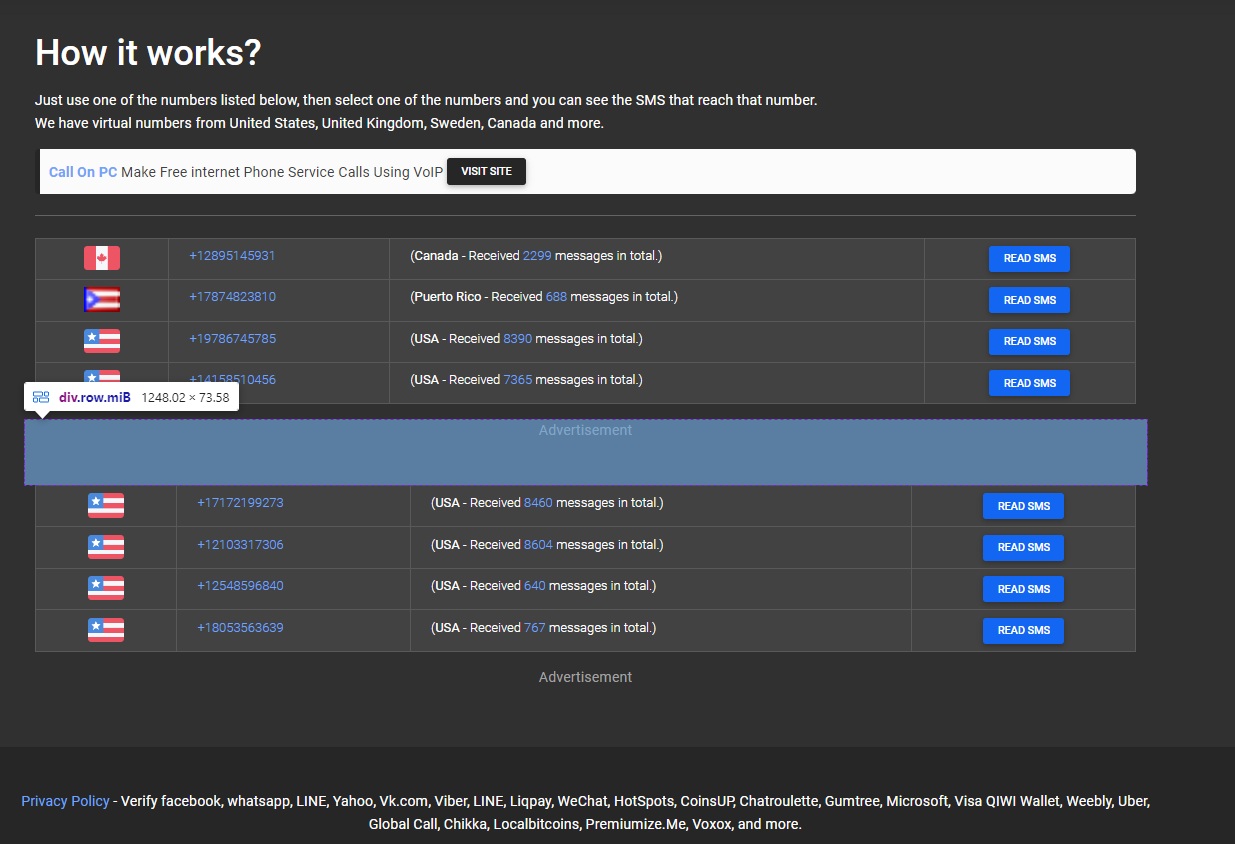Click the USA flag beside +12548596840
1235x844 pixels.
(105, 588)
